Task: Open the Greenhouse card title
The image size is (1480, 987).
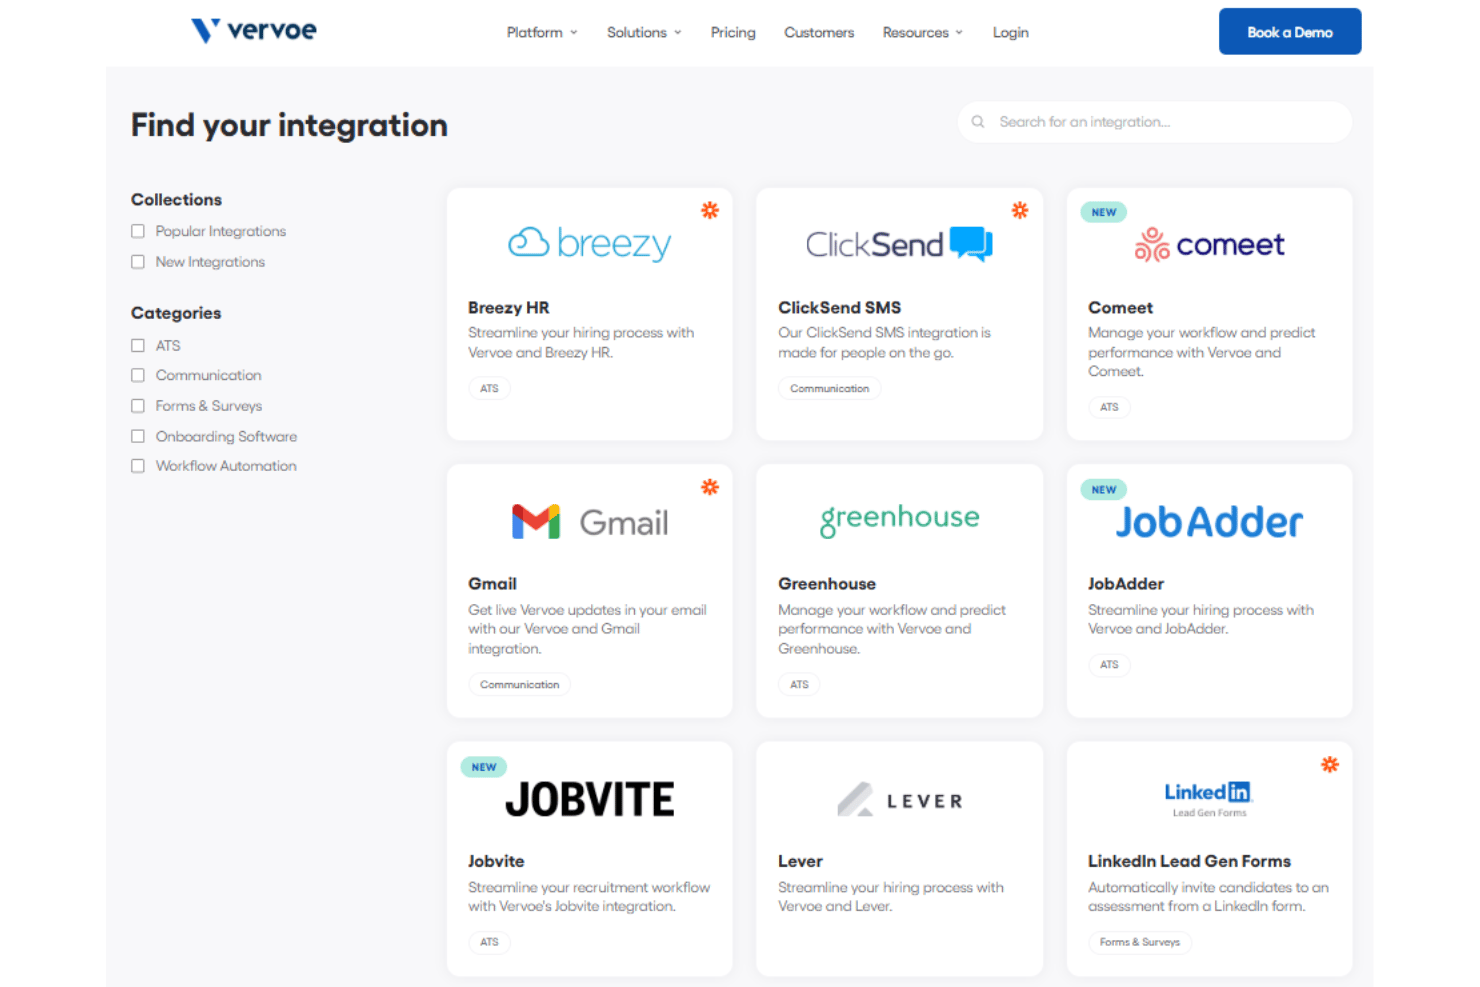Action: coord(827,584)
